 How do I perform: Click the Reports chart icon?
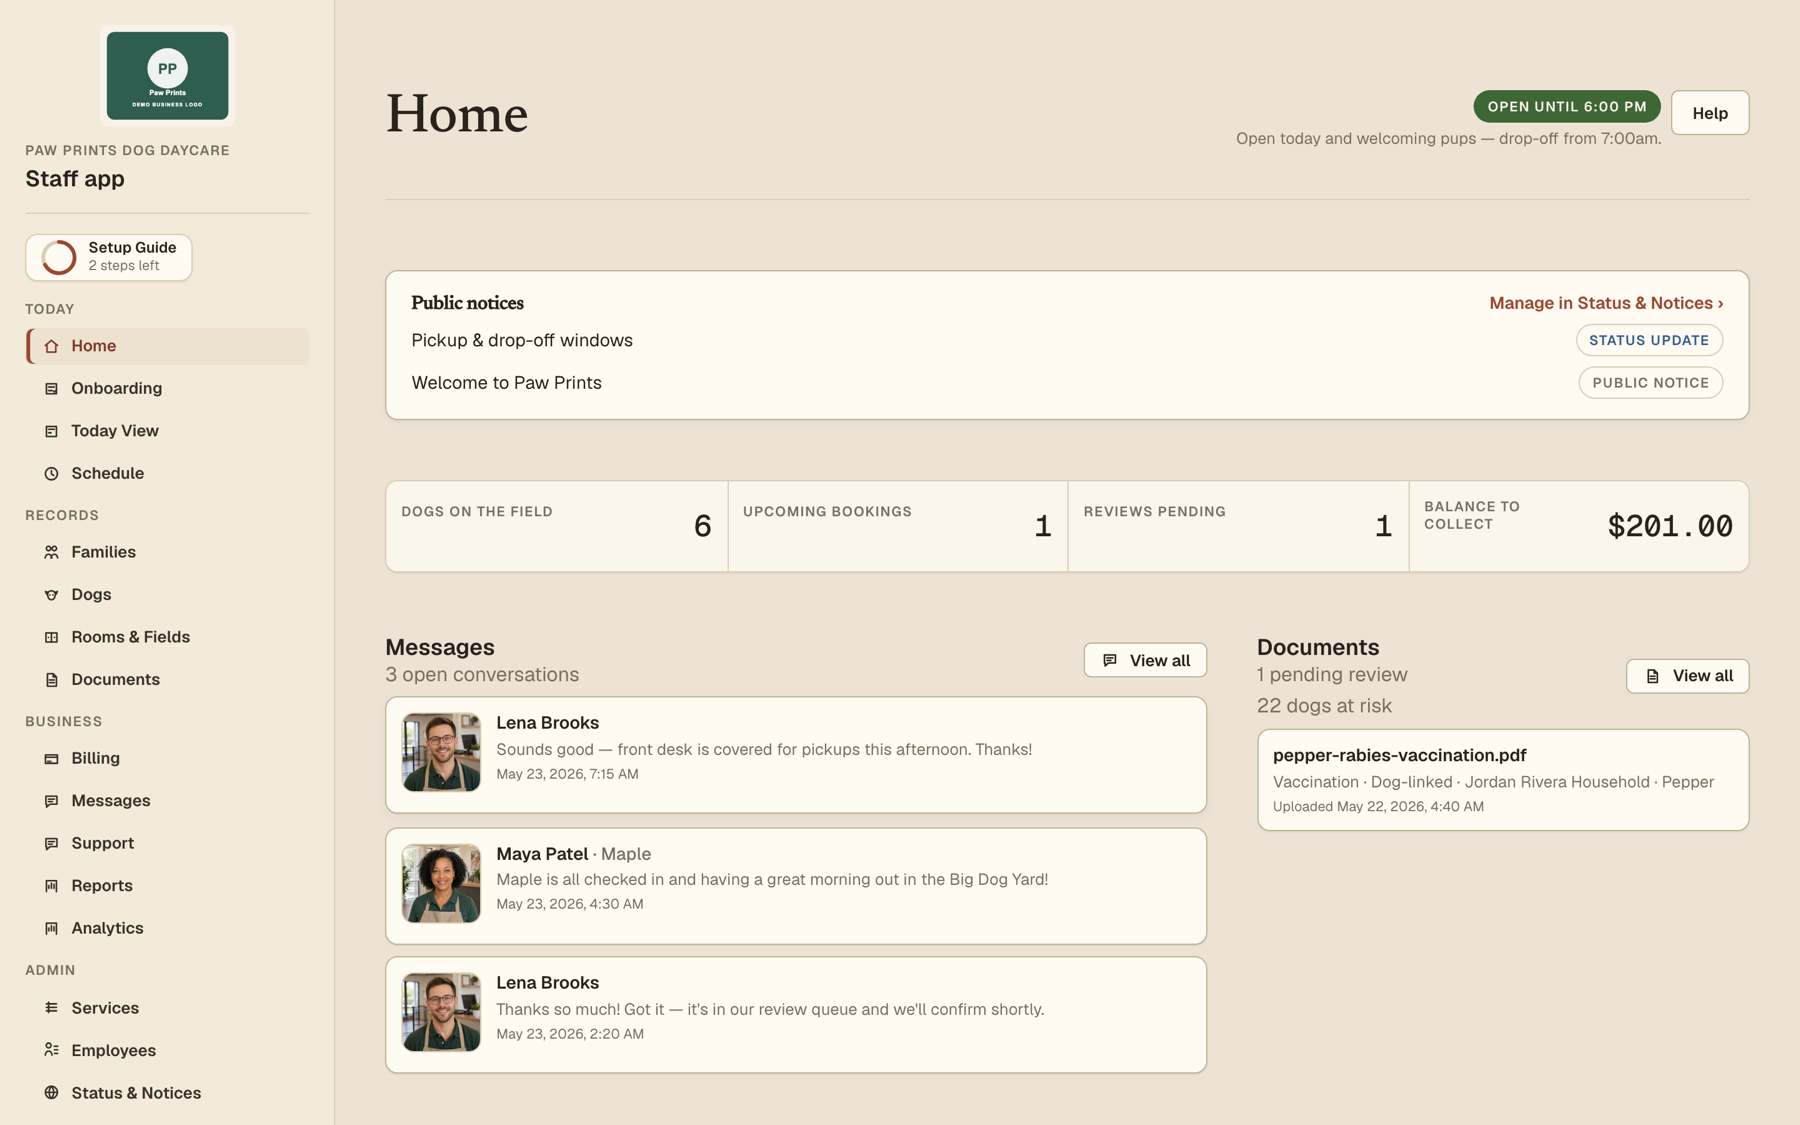coord(51,886)
